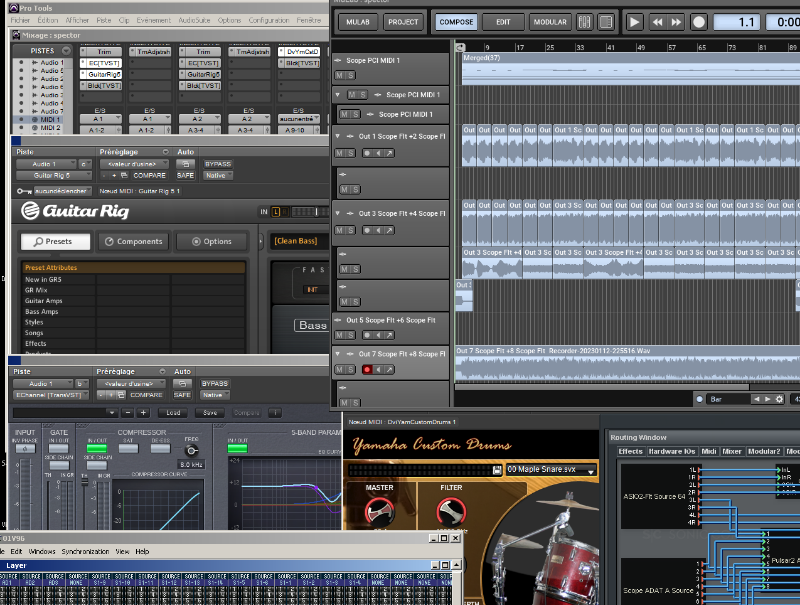
Task: Collapse the Out 7 Scope Flt track group
Action: [x=338, y=354]
